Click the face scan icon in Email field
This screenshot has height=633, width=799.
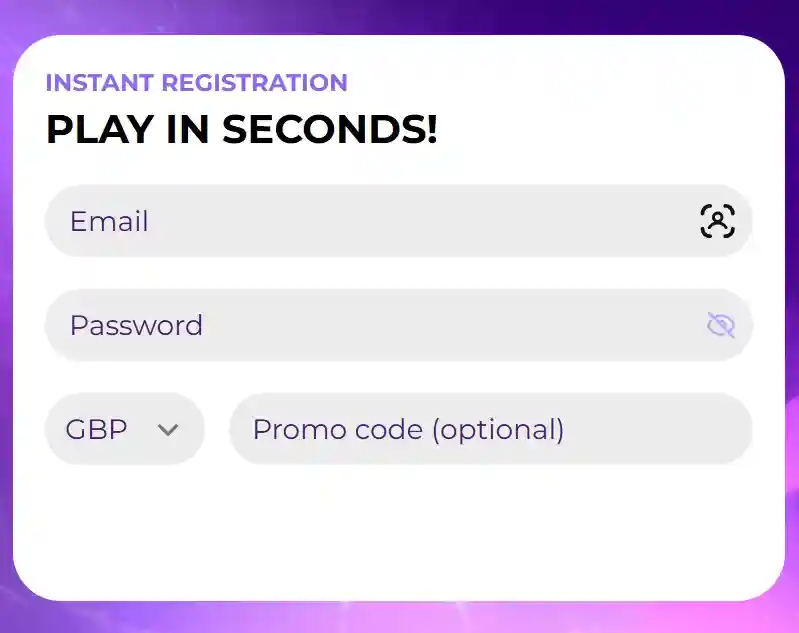coord(717,221)
